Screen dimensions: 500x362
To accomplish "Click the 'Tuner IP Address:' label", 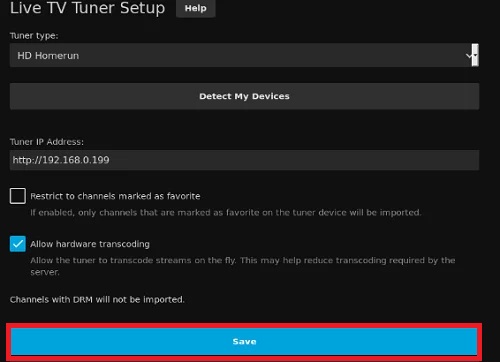I will click(x=47, y=142).
